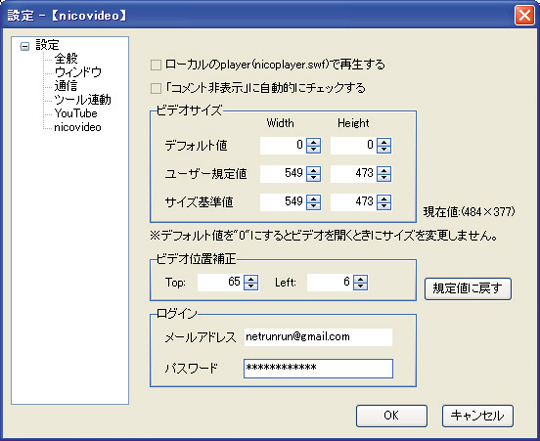Screen dimensions: 540x441
Task: Click 規定値に戻す reset button
Action: [468, 288]
